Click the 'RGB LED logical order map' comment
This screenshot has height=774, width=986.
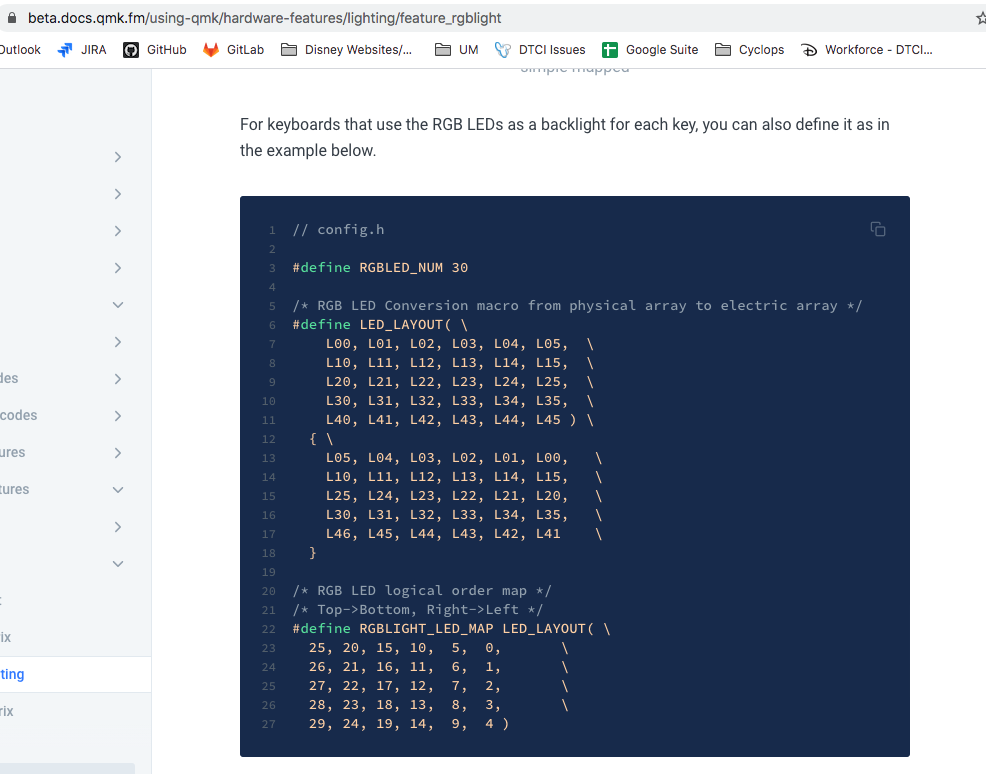pyautogui.click(x=422, y=591)
